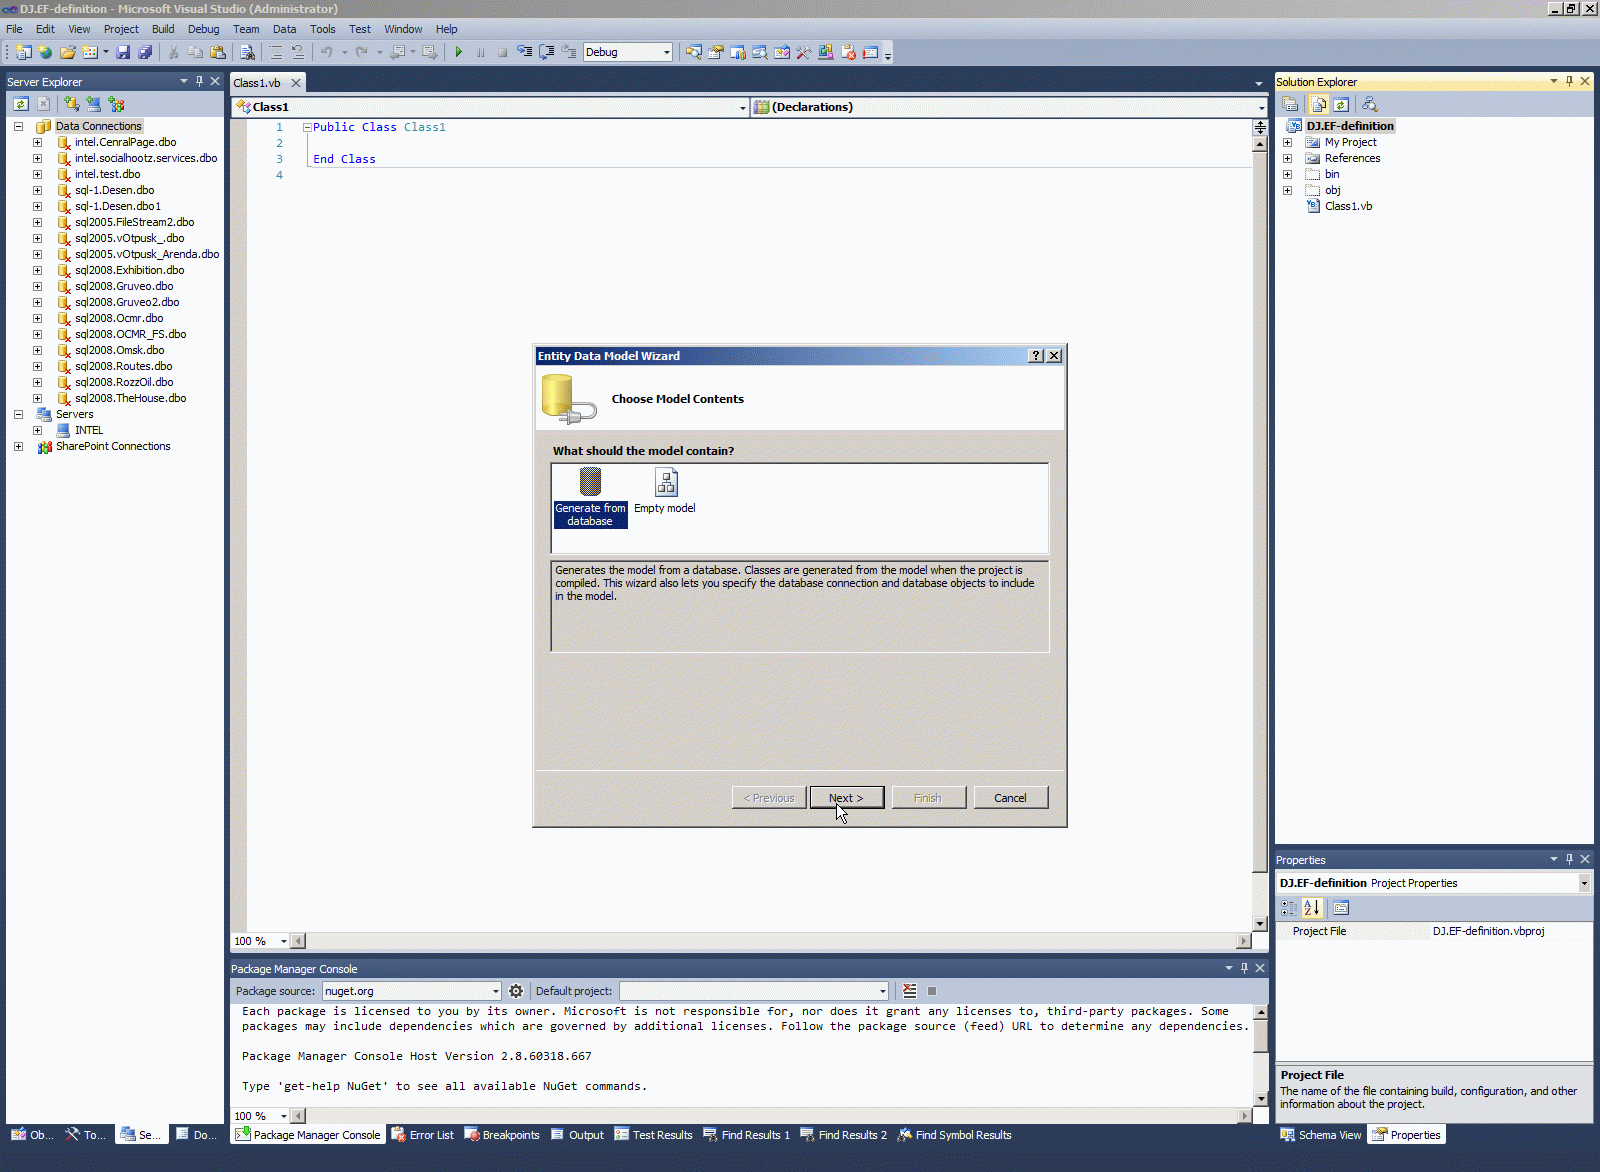Screen dimensions: 1600x1172
Task: Click the Cut scissors toolbar icon
Action: coord(174,52)
